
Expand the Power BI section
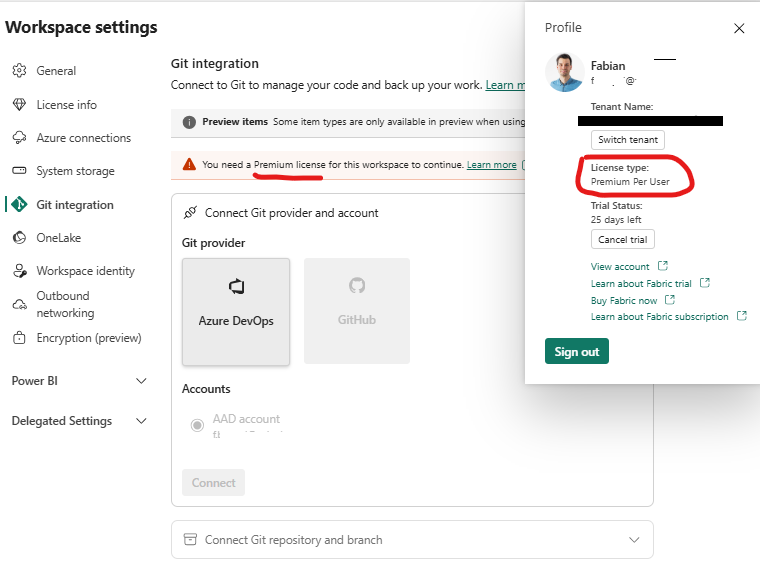click(x=79, y=381)
